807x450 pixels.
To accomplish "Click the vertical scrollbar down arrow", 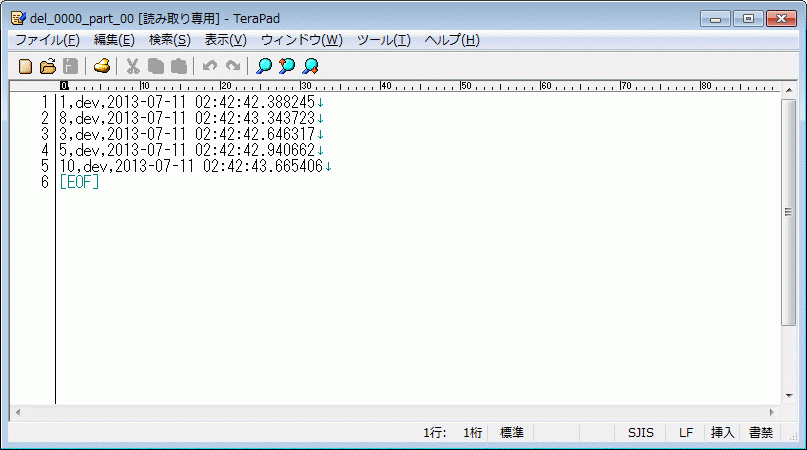I will coord(789,396).
